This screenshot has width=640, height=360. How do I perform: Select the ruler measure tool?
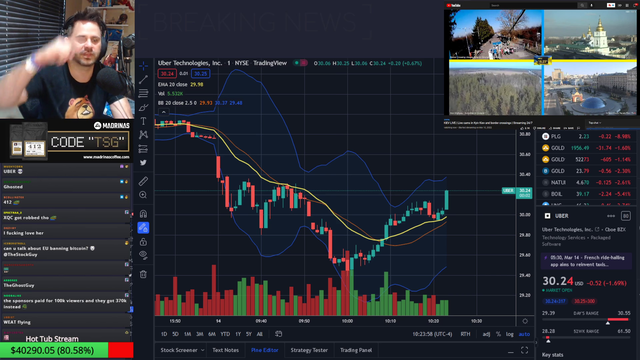click(x=143, y=181)
